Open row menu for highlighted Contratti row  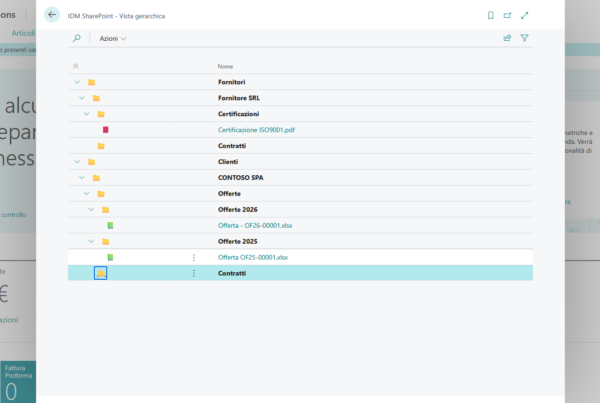pyautogui.click(x=194, y=273)
